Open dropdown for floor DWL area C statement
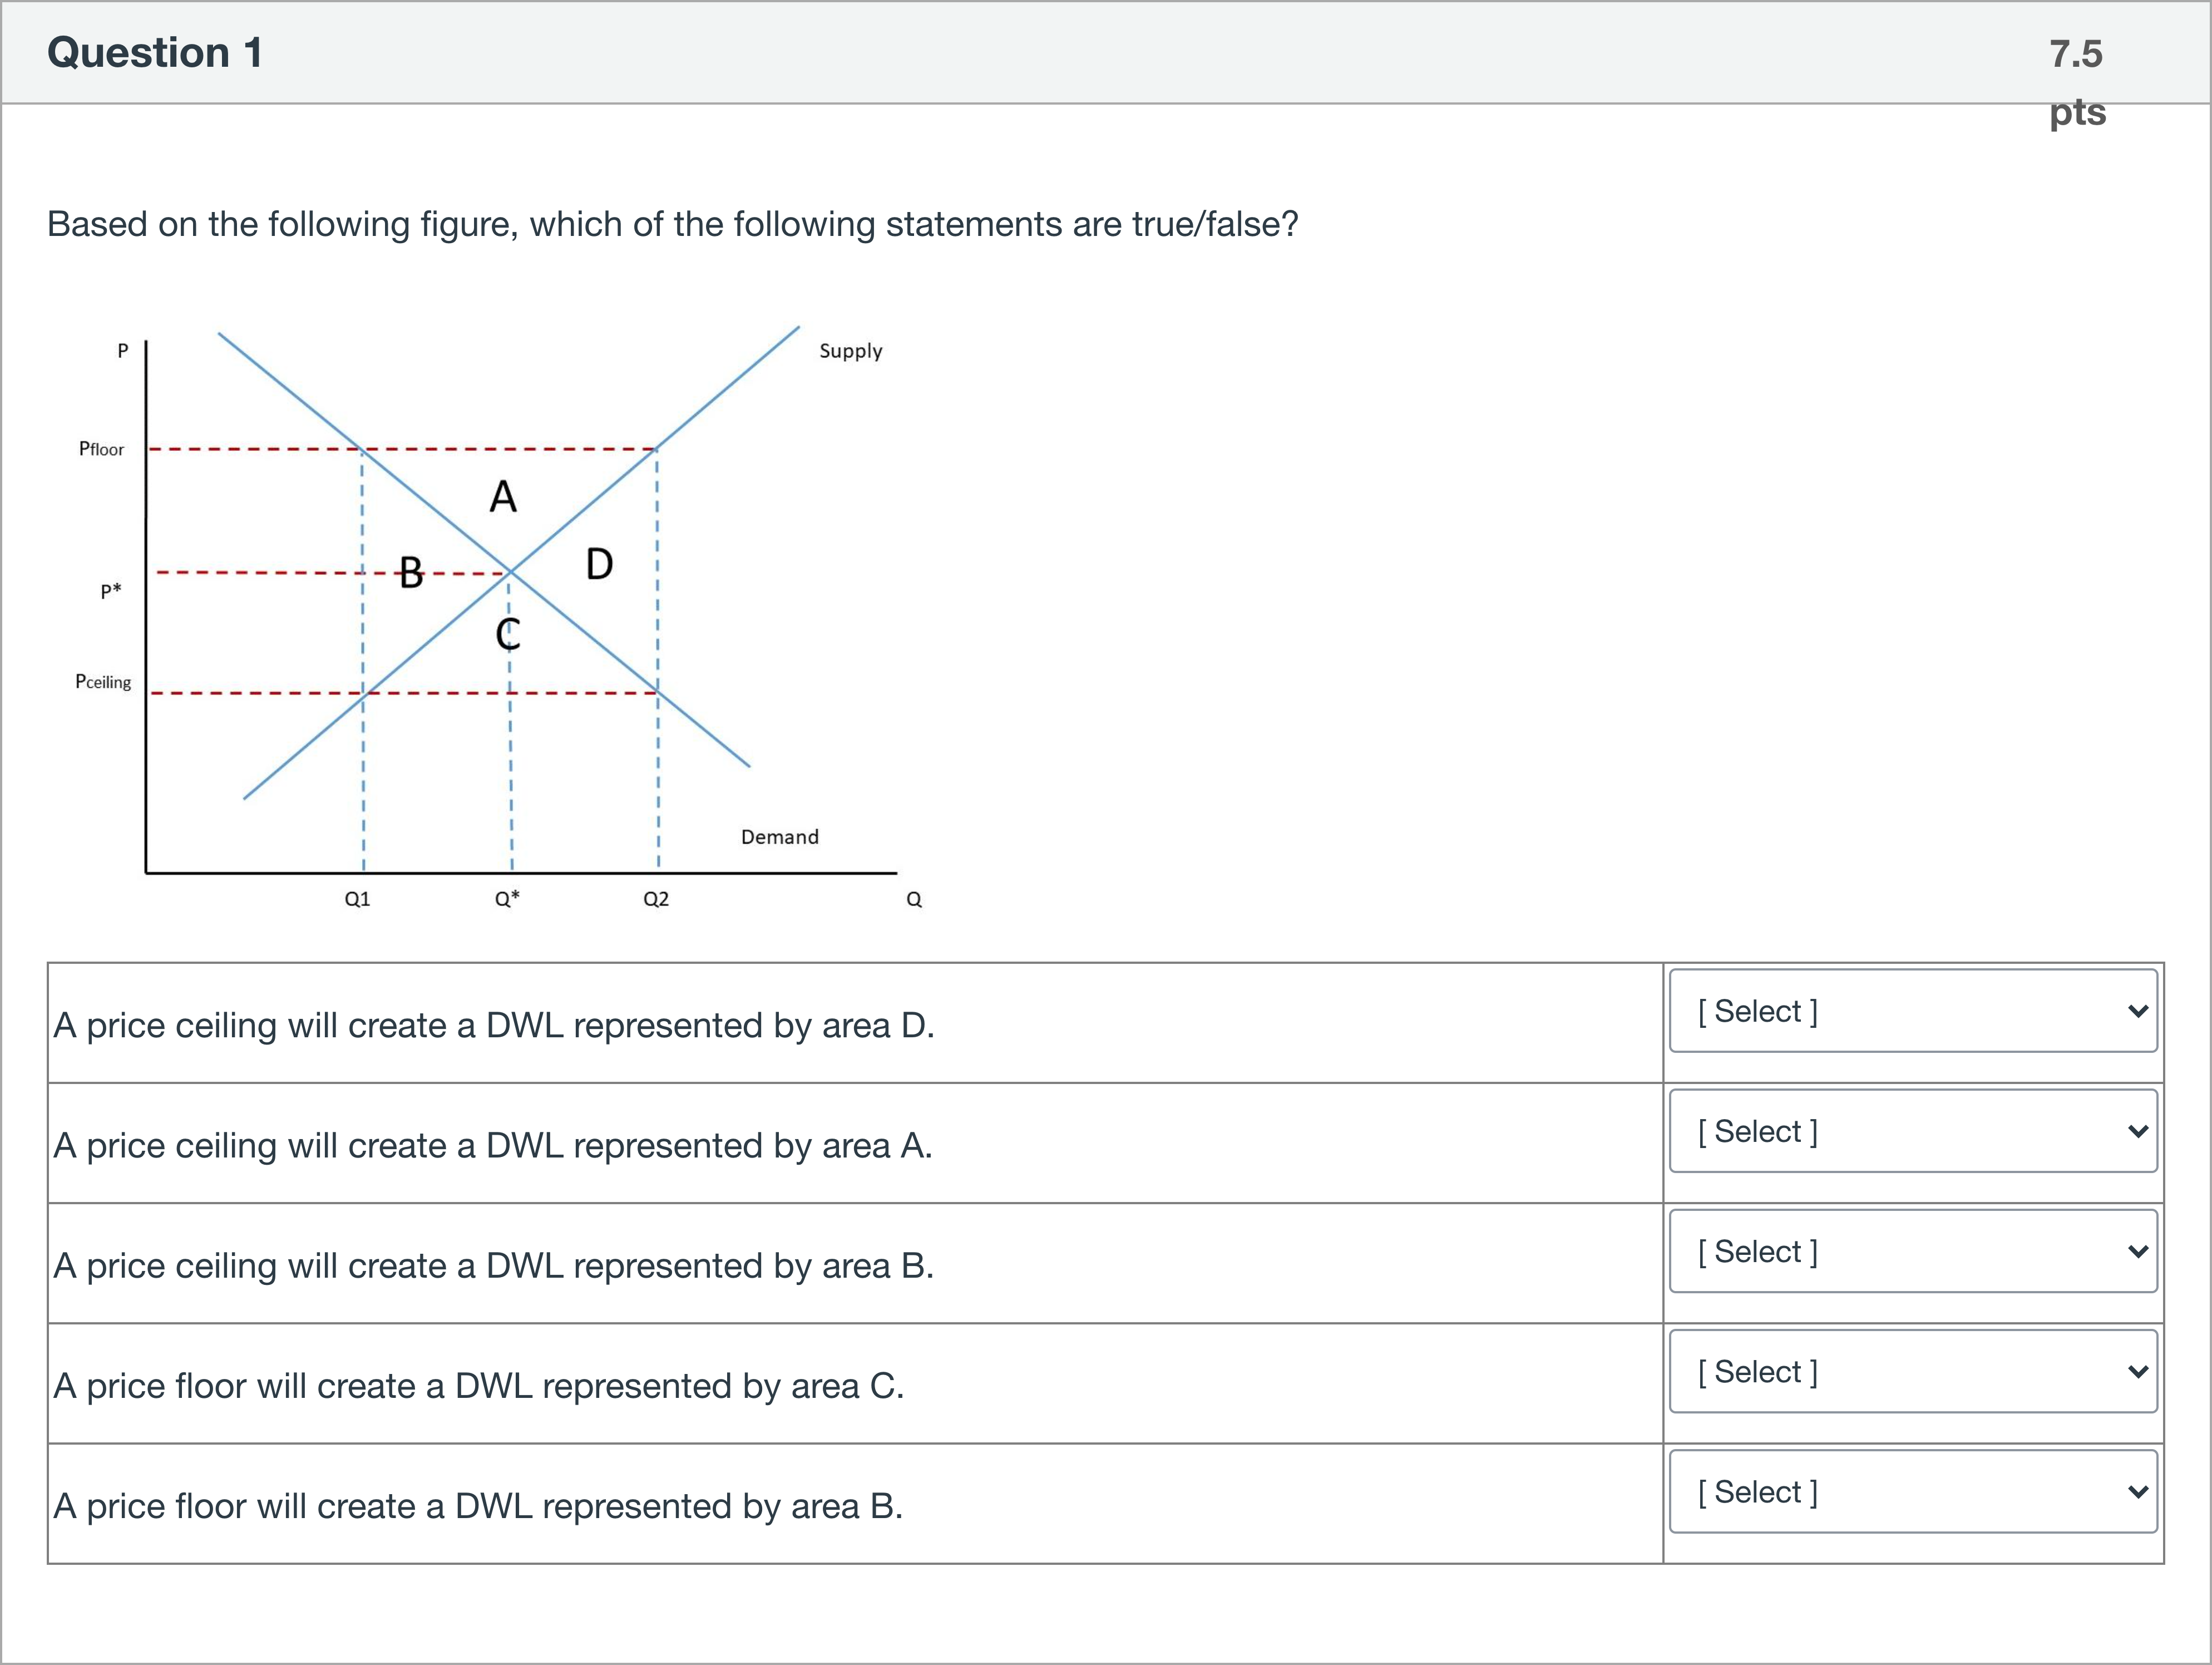The width and height of the screenshot is (2212, 1665). 1912,1371
